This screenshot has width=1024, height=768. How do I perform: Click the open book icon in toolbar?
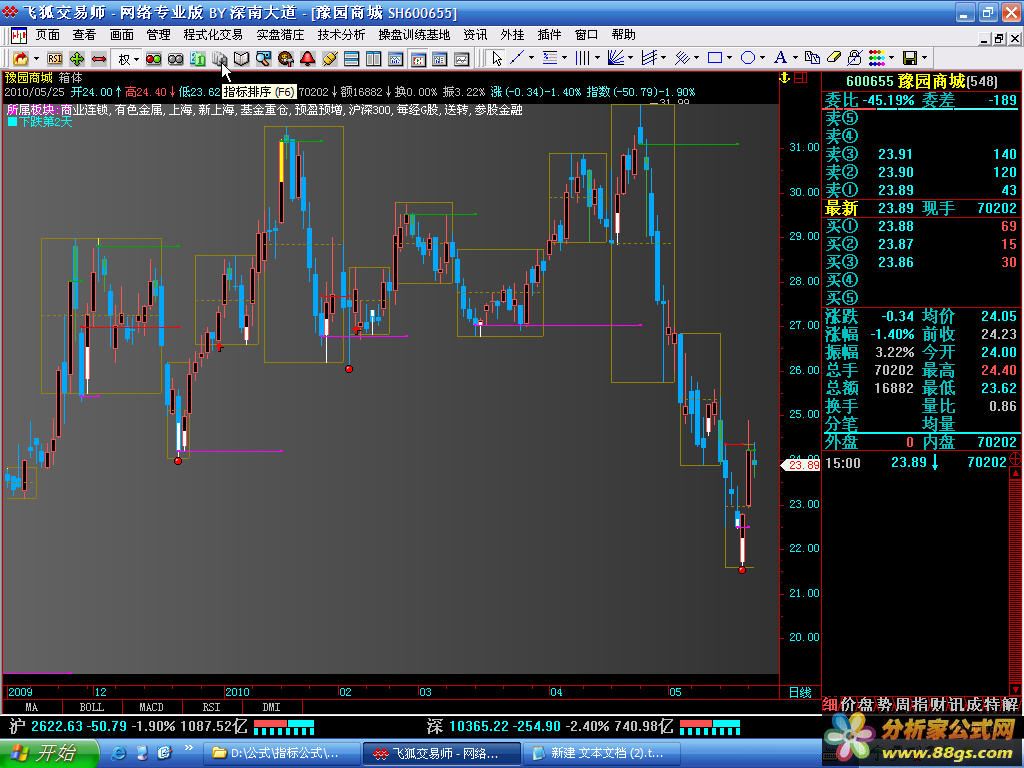coord(241,59)
